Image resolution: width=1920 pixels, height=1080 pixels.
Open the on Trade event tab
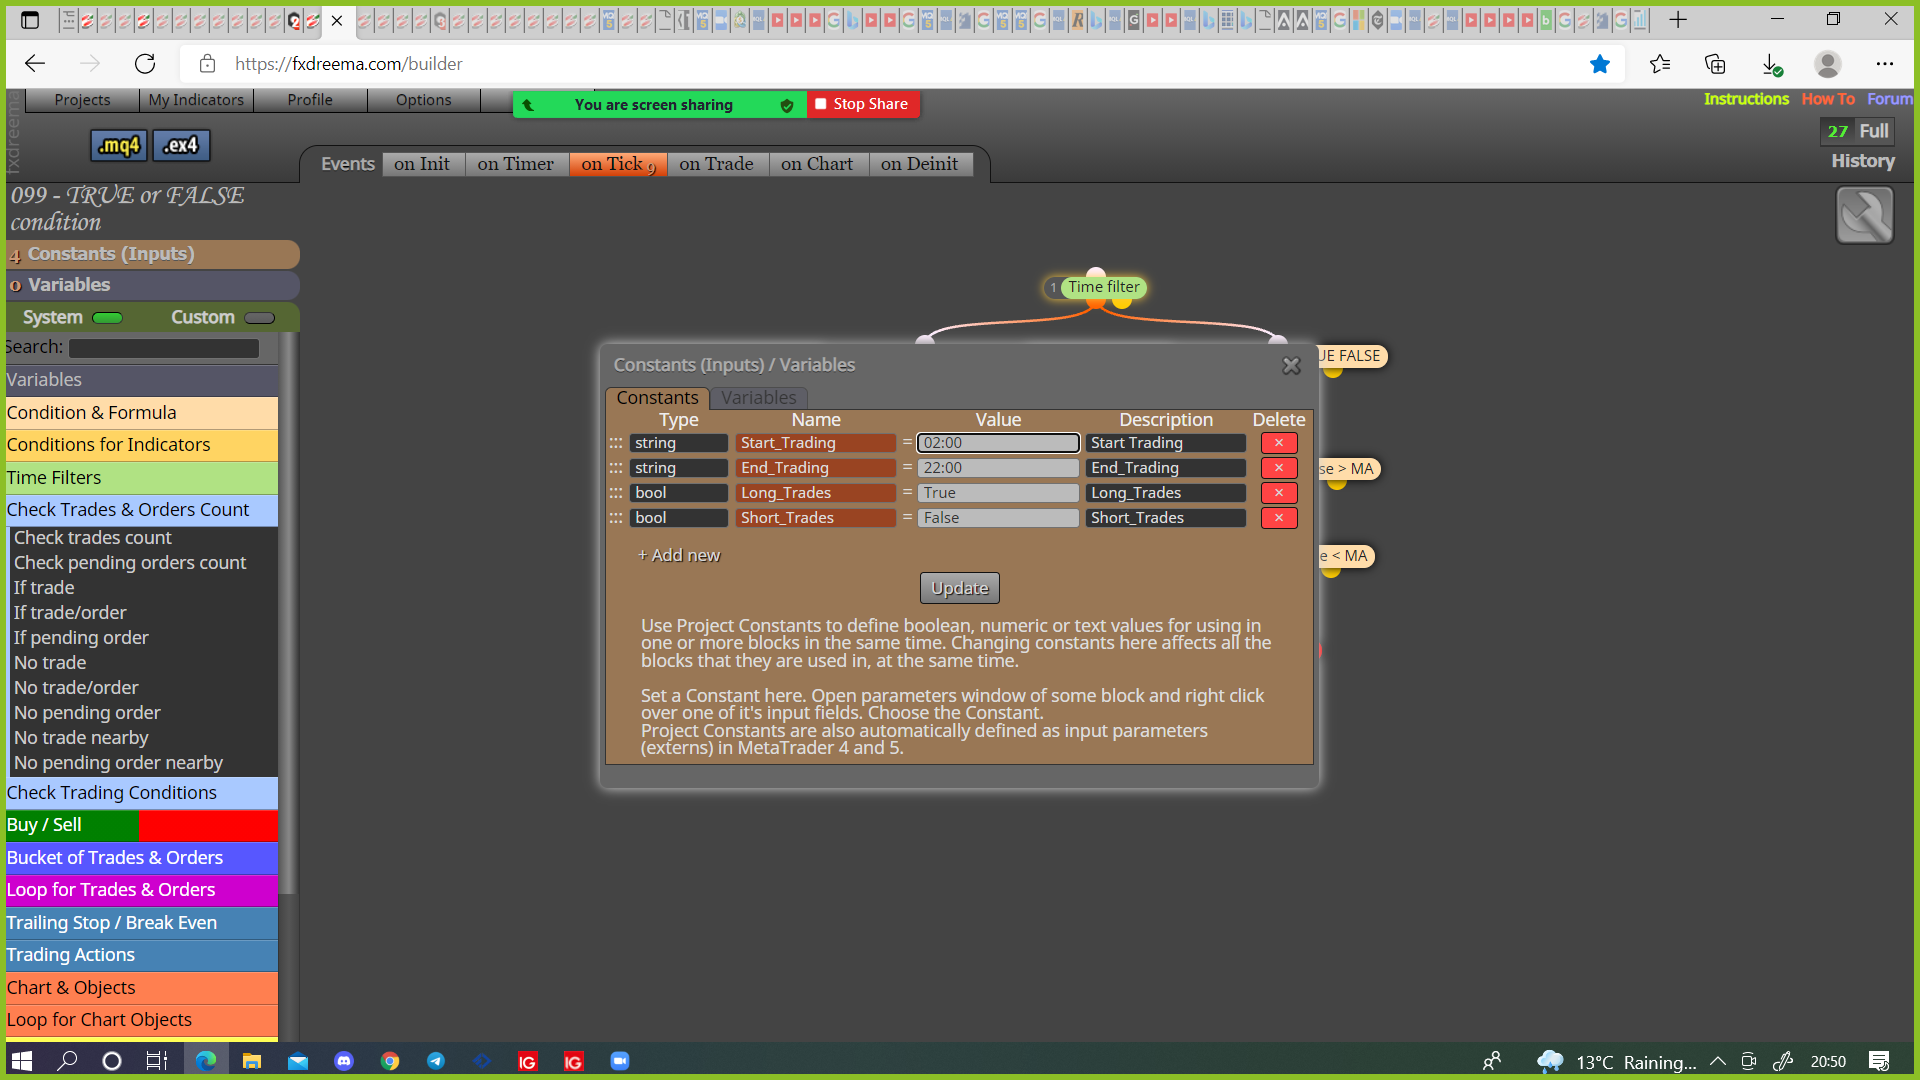pos(716,164)
